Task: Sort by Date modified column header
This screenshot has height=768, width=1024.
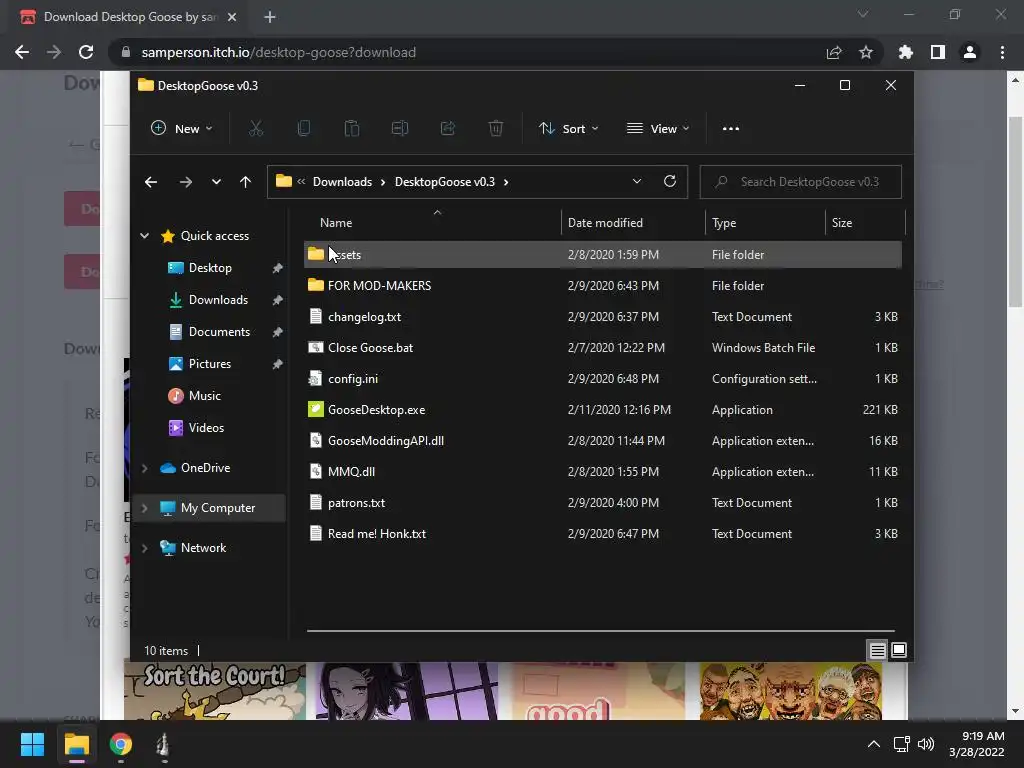Action: pyautogui.click(x=633, y=223)
